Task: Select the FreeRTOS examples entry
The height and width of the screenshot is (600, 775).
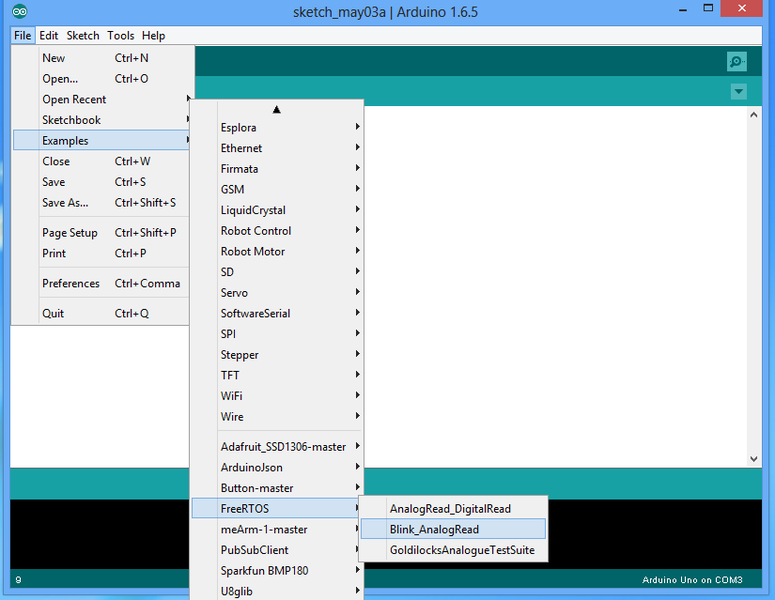Action: click(x=277, y=509)
